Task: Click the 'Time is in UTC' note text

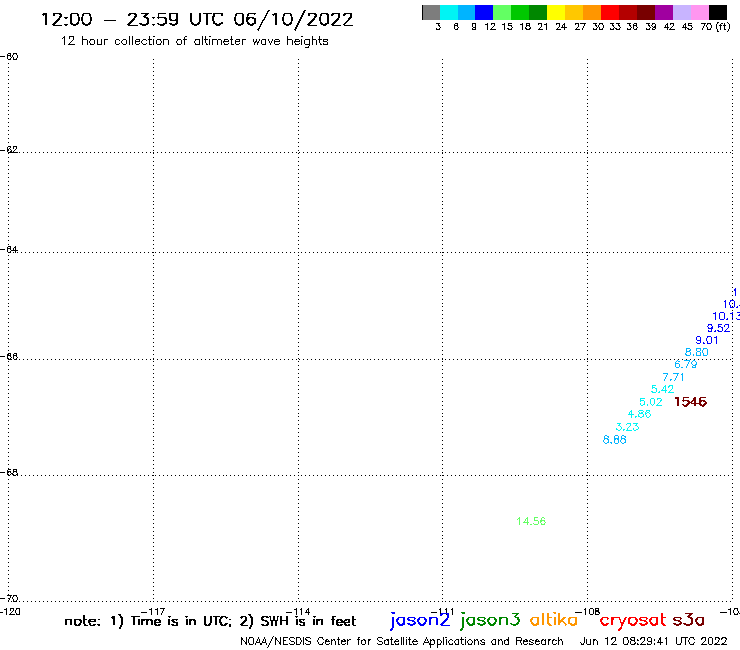Action: (x=181, y=621)
